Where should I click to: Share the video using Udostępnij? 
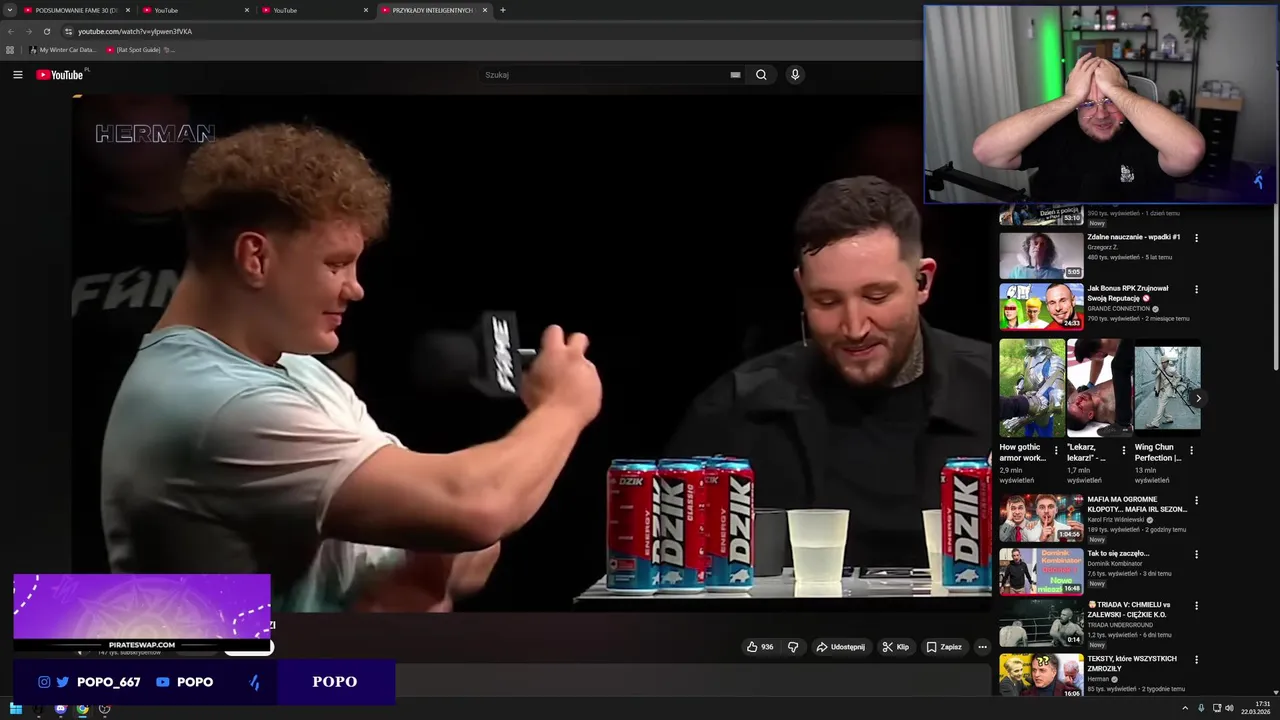point(840,647)
